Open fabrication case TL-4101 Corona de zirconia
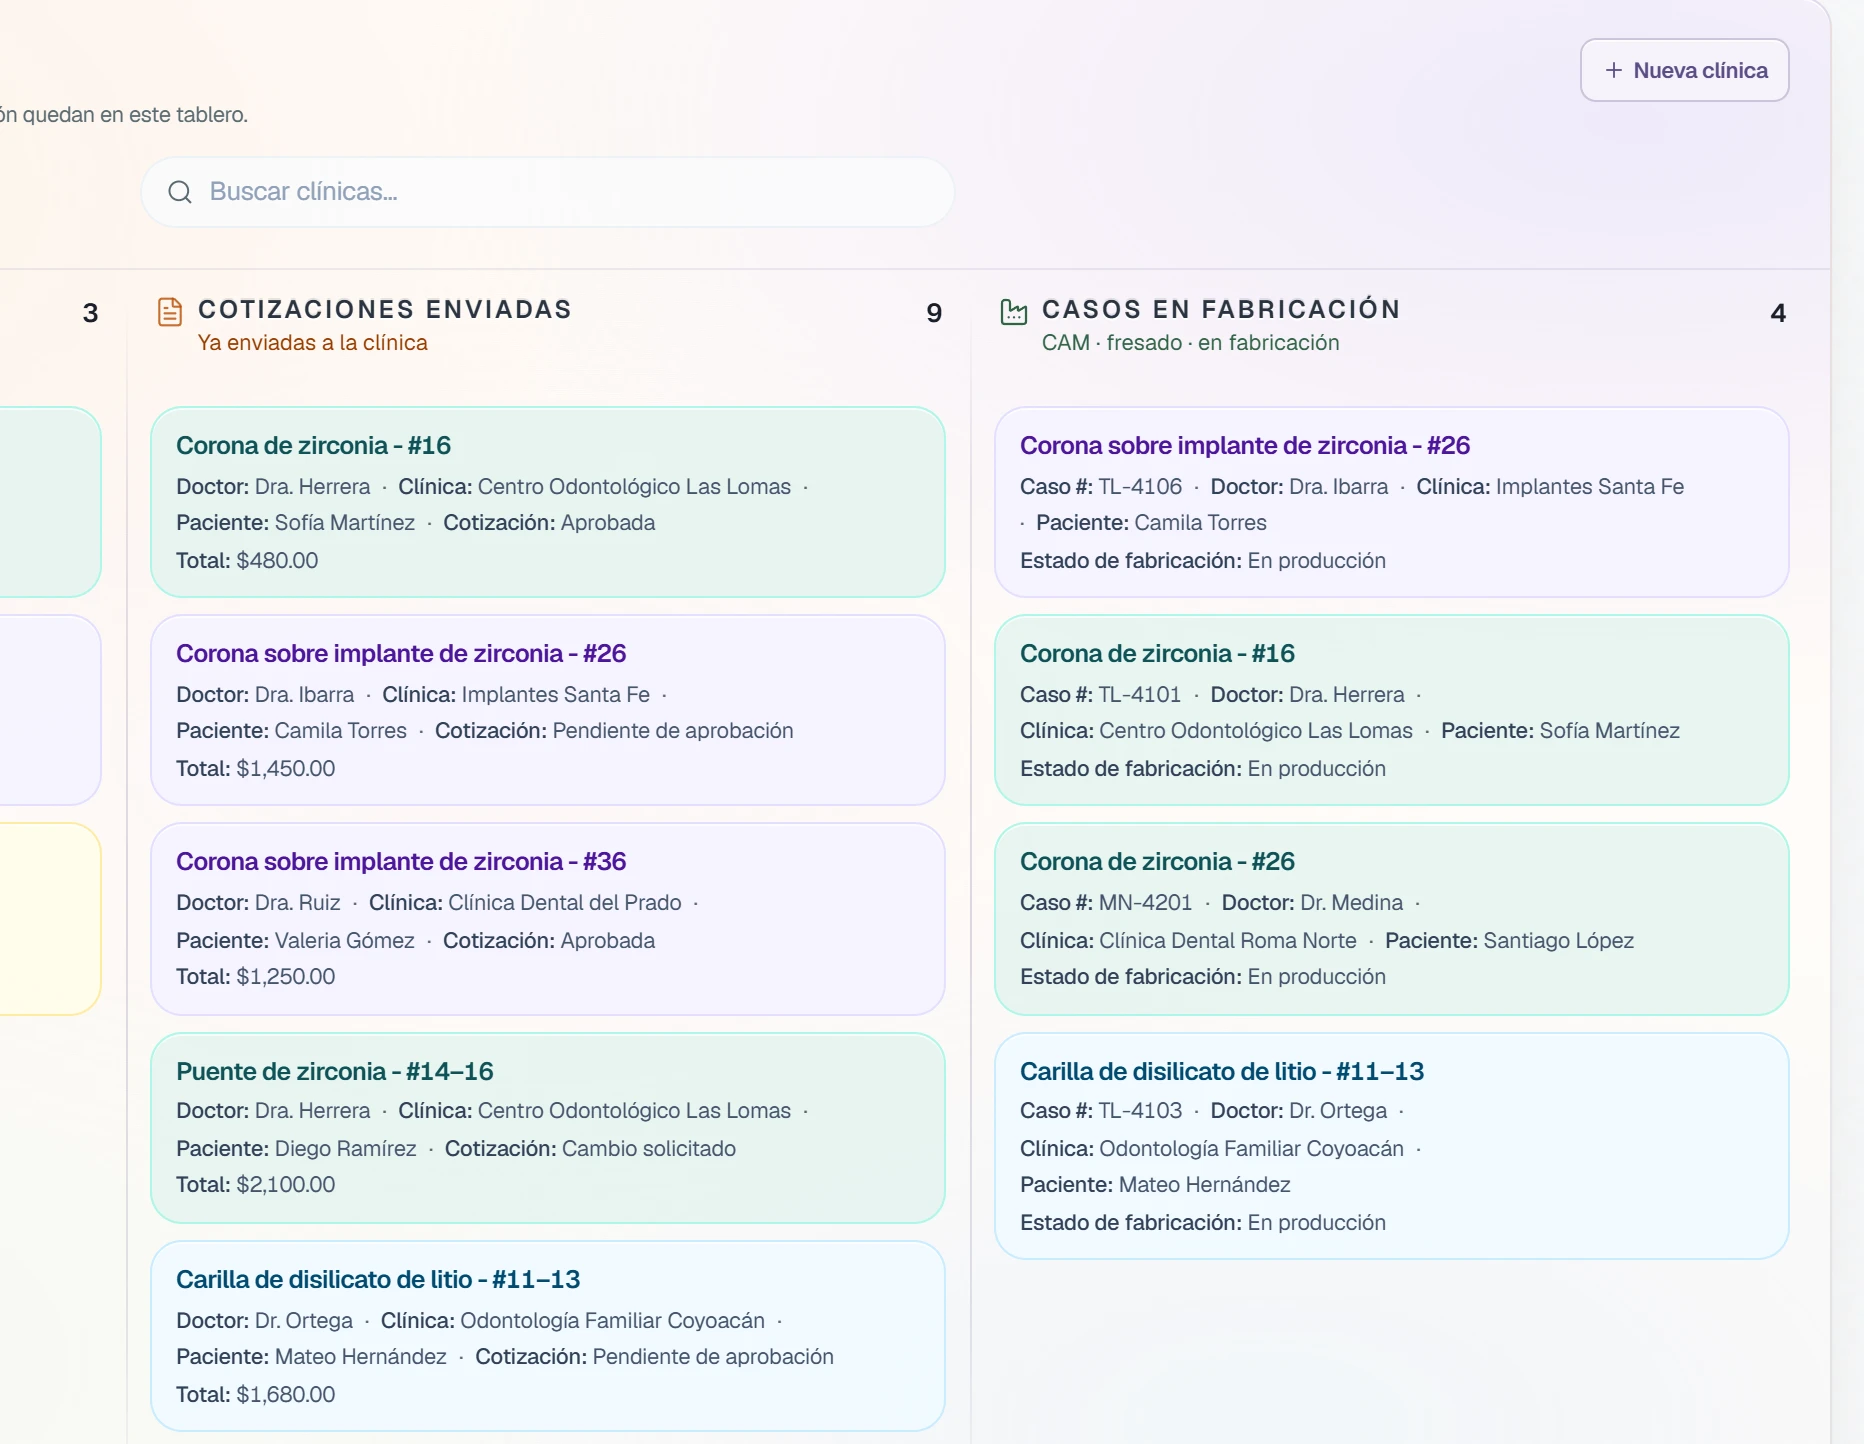This screenshot has width=1864, height=1444. point(1391,710)
